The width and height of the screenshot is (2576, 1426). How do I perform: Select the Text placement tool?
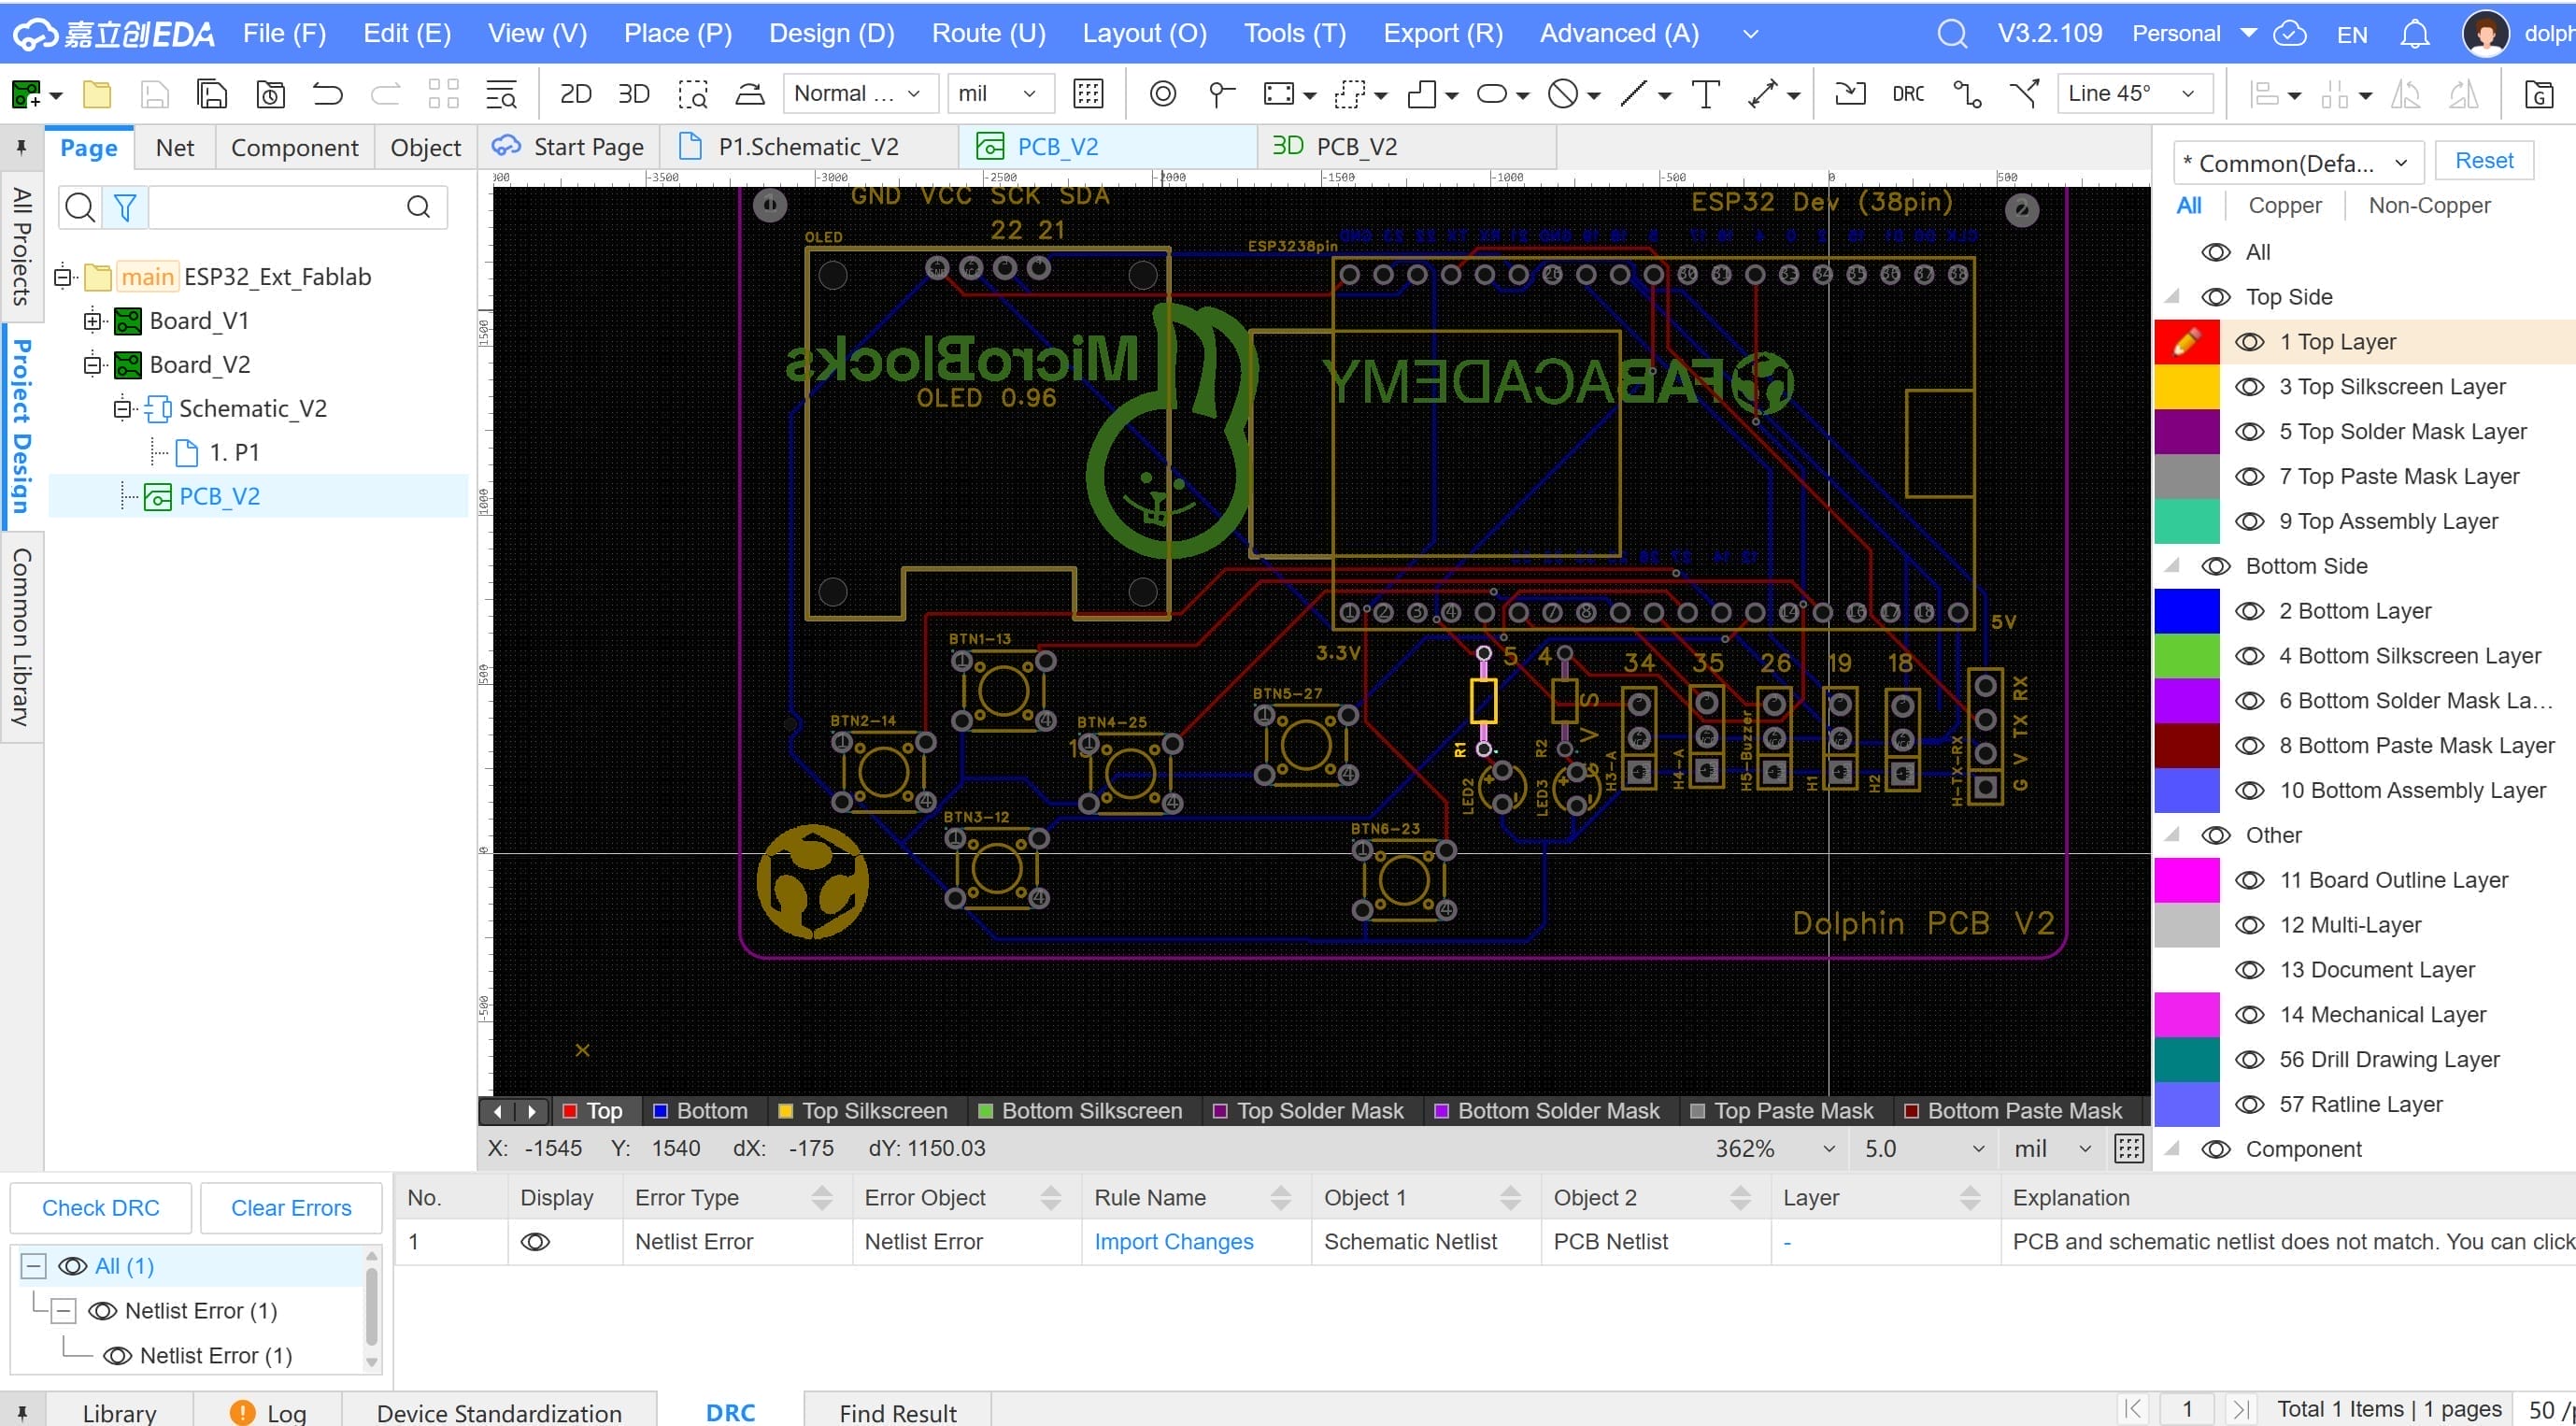tap(1705, 94)
